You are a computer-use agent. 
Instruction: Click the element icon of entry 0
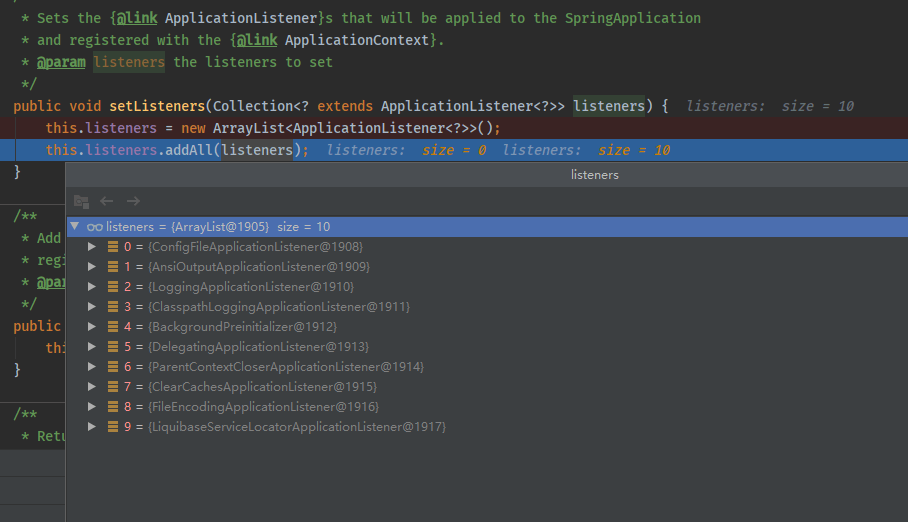point(113,246)
